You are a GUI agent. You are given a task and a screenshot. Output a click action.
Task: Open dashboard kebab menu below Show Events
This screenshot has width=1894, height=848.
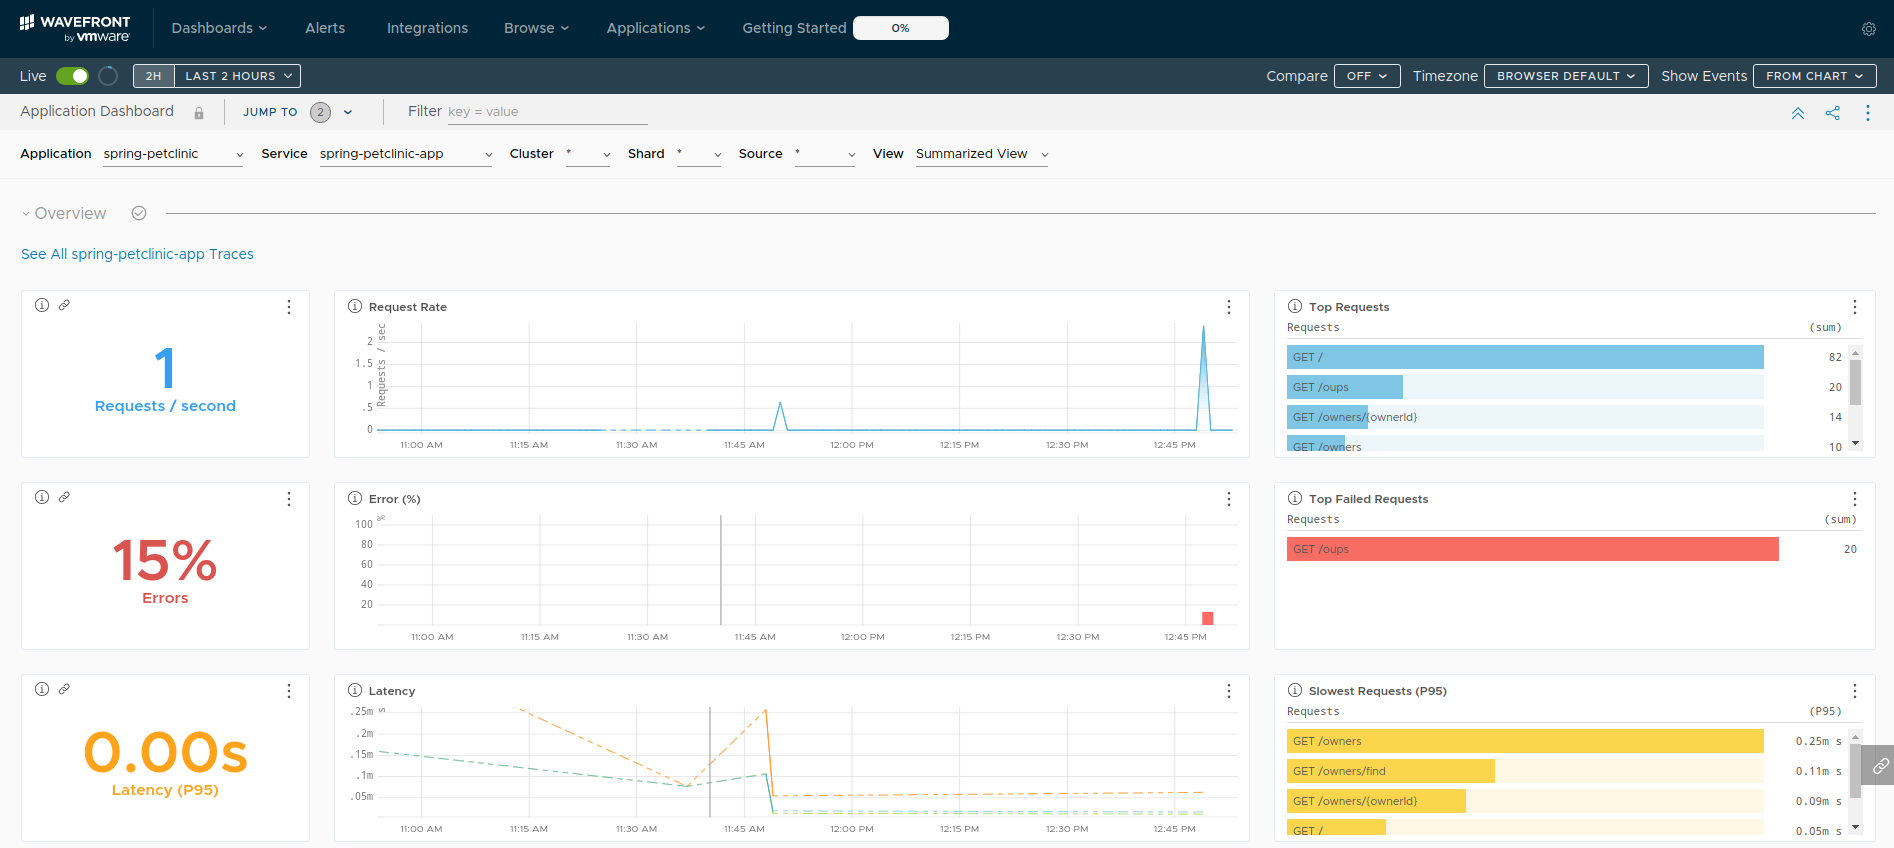[1867, 113]
